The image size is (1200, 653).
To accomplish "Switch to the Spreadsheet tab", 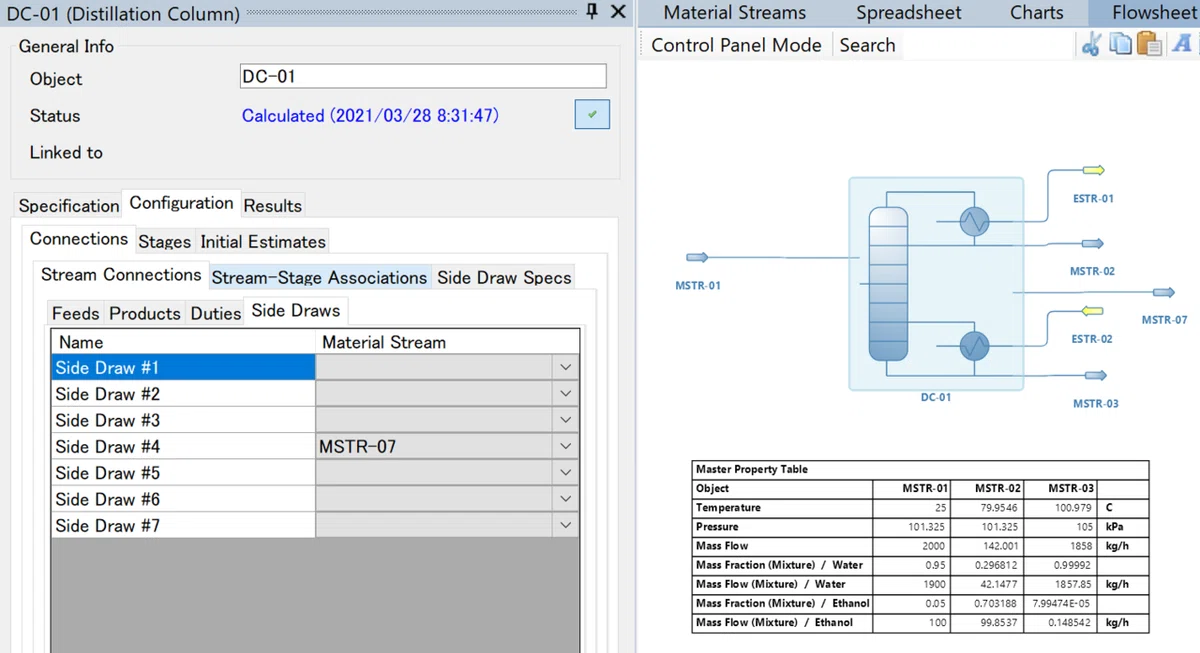I will tap(908, 13).
